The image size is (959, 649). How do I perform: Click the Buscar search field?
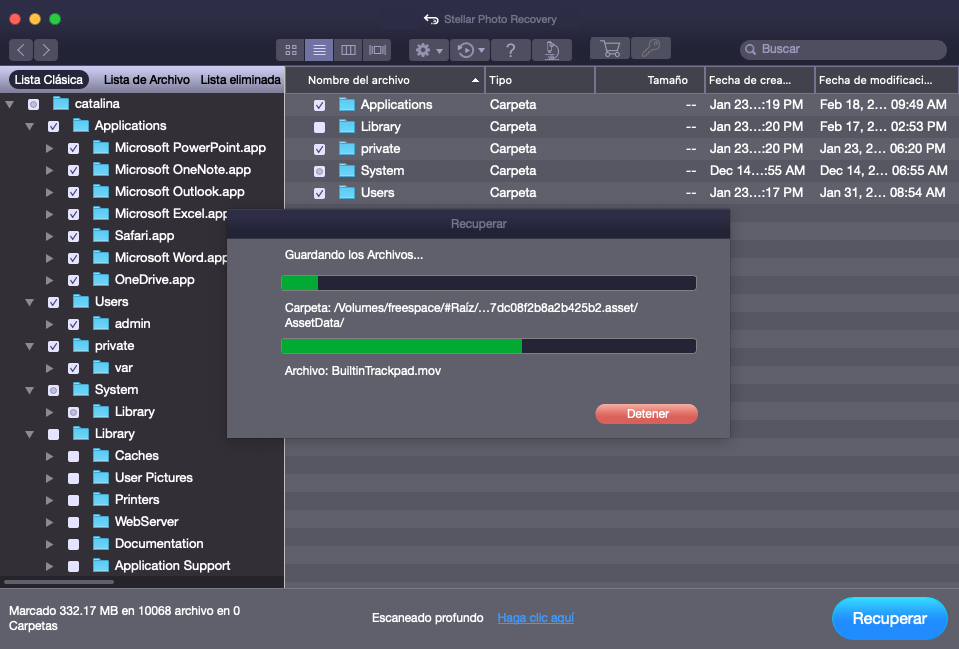tap(843, 50)
